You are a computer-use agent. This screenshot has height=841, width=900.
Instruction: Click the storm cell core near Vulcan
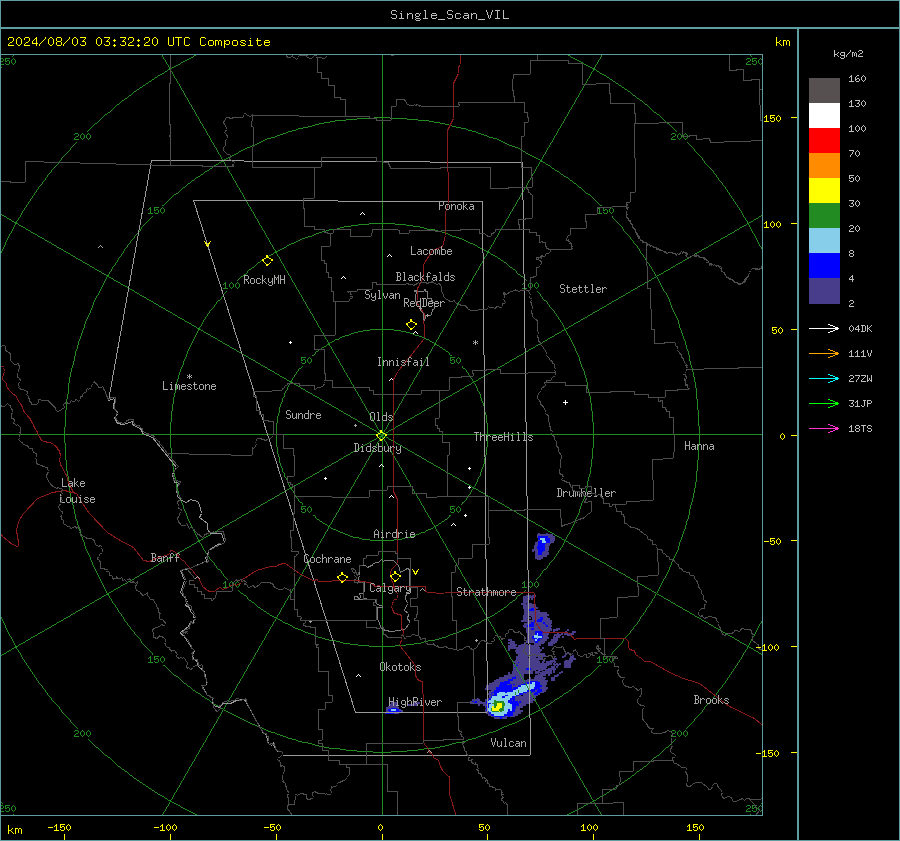point(498,707)
